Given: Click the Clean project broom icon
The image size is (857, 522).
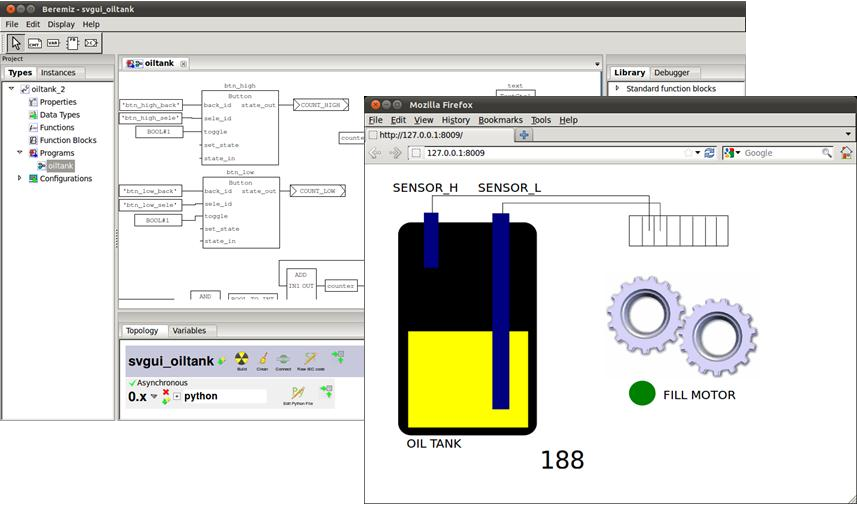Looking at the screenshot, I should click(263, 359).
